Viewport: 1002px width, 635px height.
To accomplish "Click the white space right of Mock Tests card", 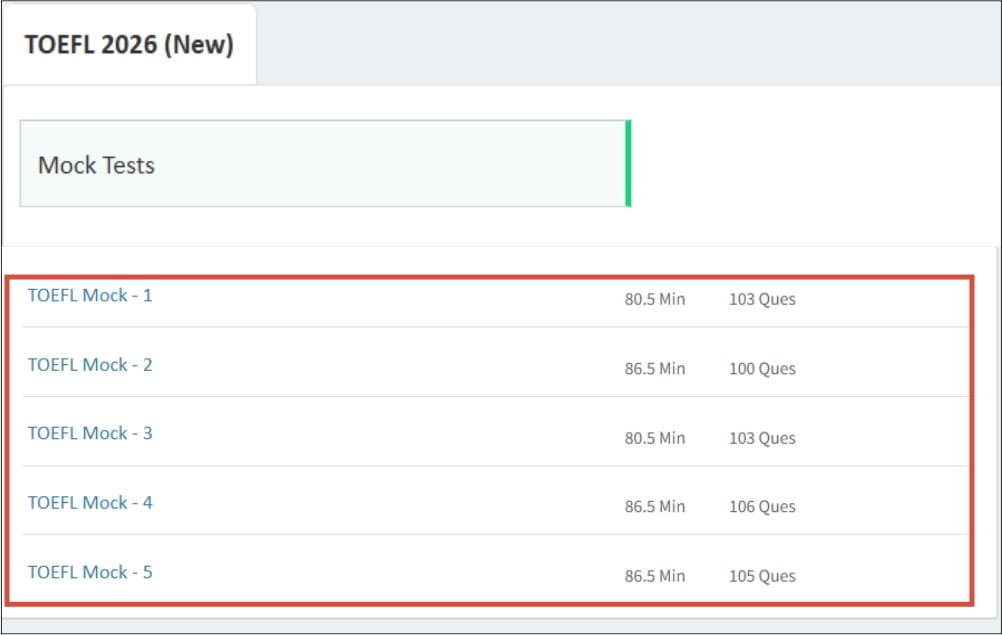I will 810,164.
